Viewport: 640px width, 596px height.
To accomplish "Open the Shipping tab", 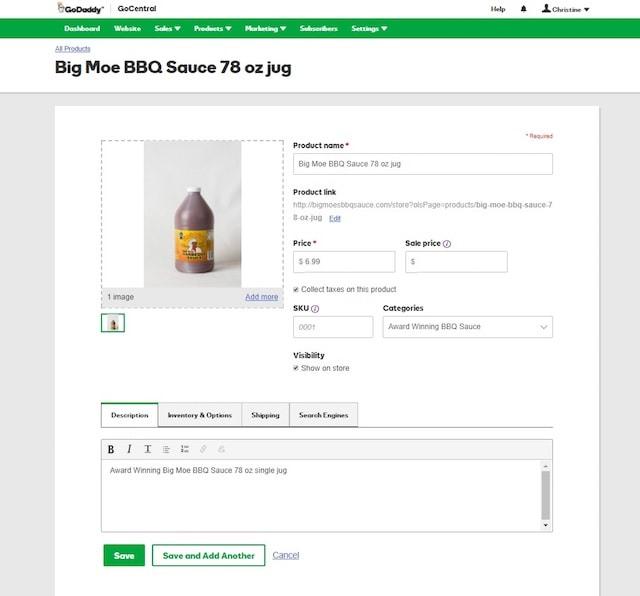I will click(265, 415).
